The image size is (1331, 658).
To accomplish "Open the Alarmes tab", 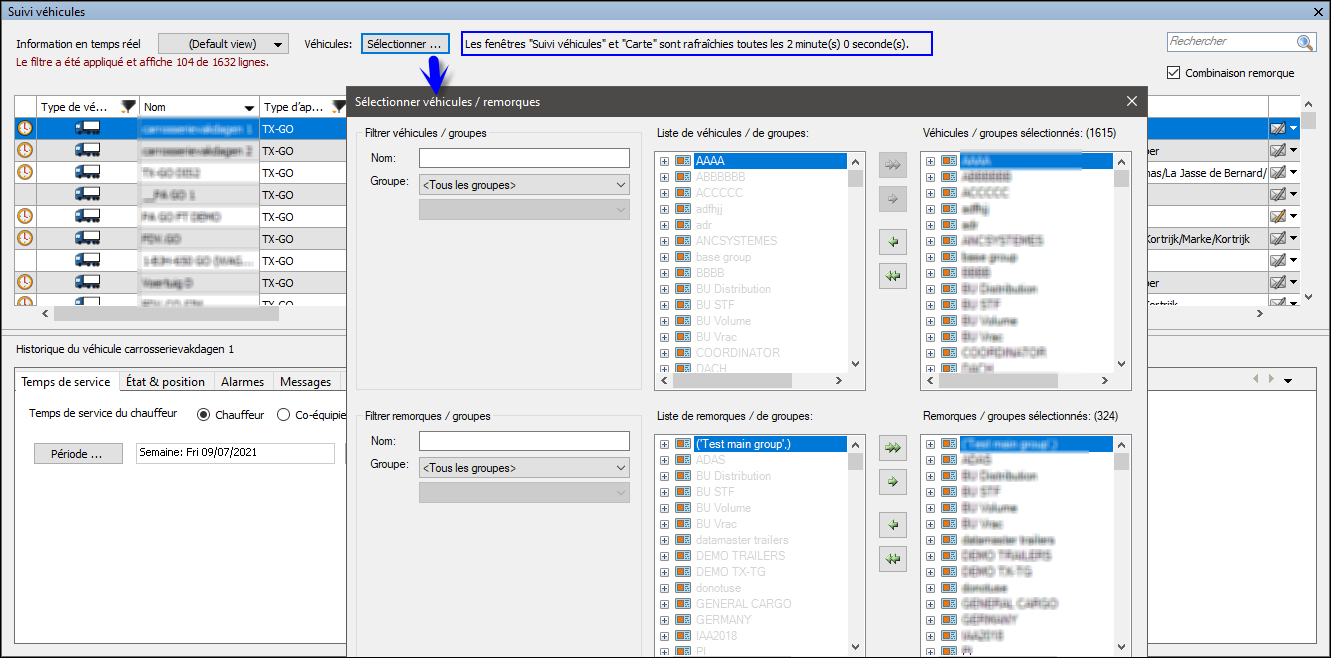I will [242, 382].
